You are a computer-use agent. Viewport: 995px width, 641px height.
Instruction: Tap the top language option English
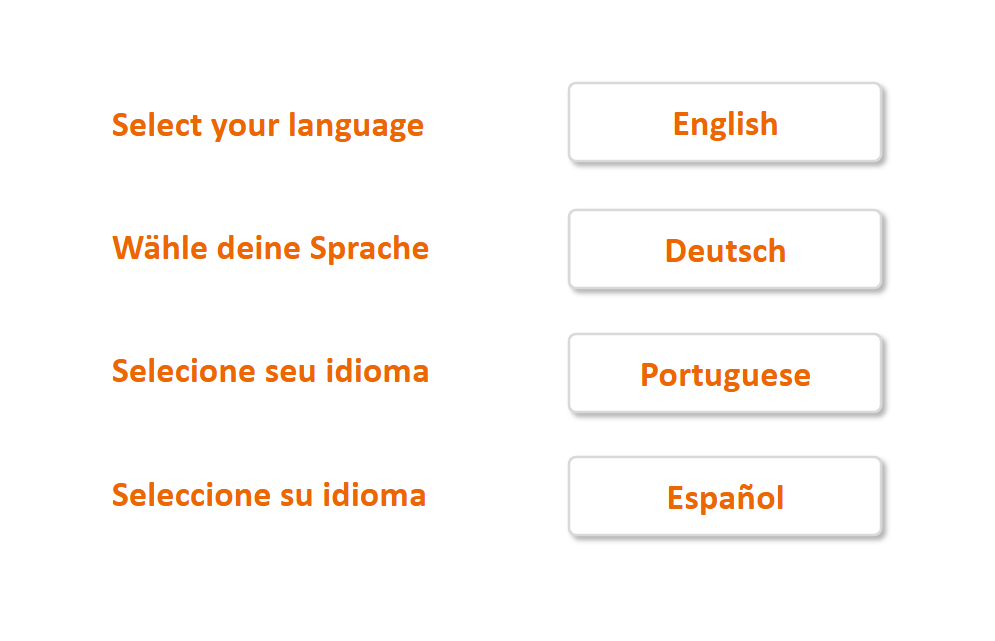725,123
